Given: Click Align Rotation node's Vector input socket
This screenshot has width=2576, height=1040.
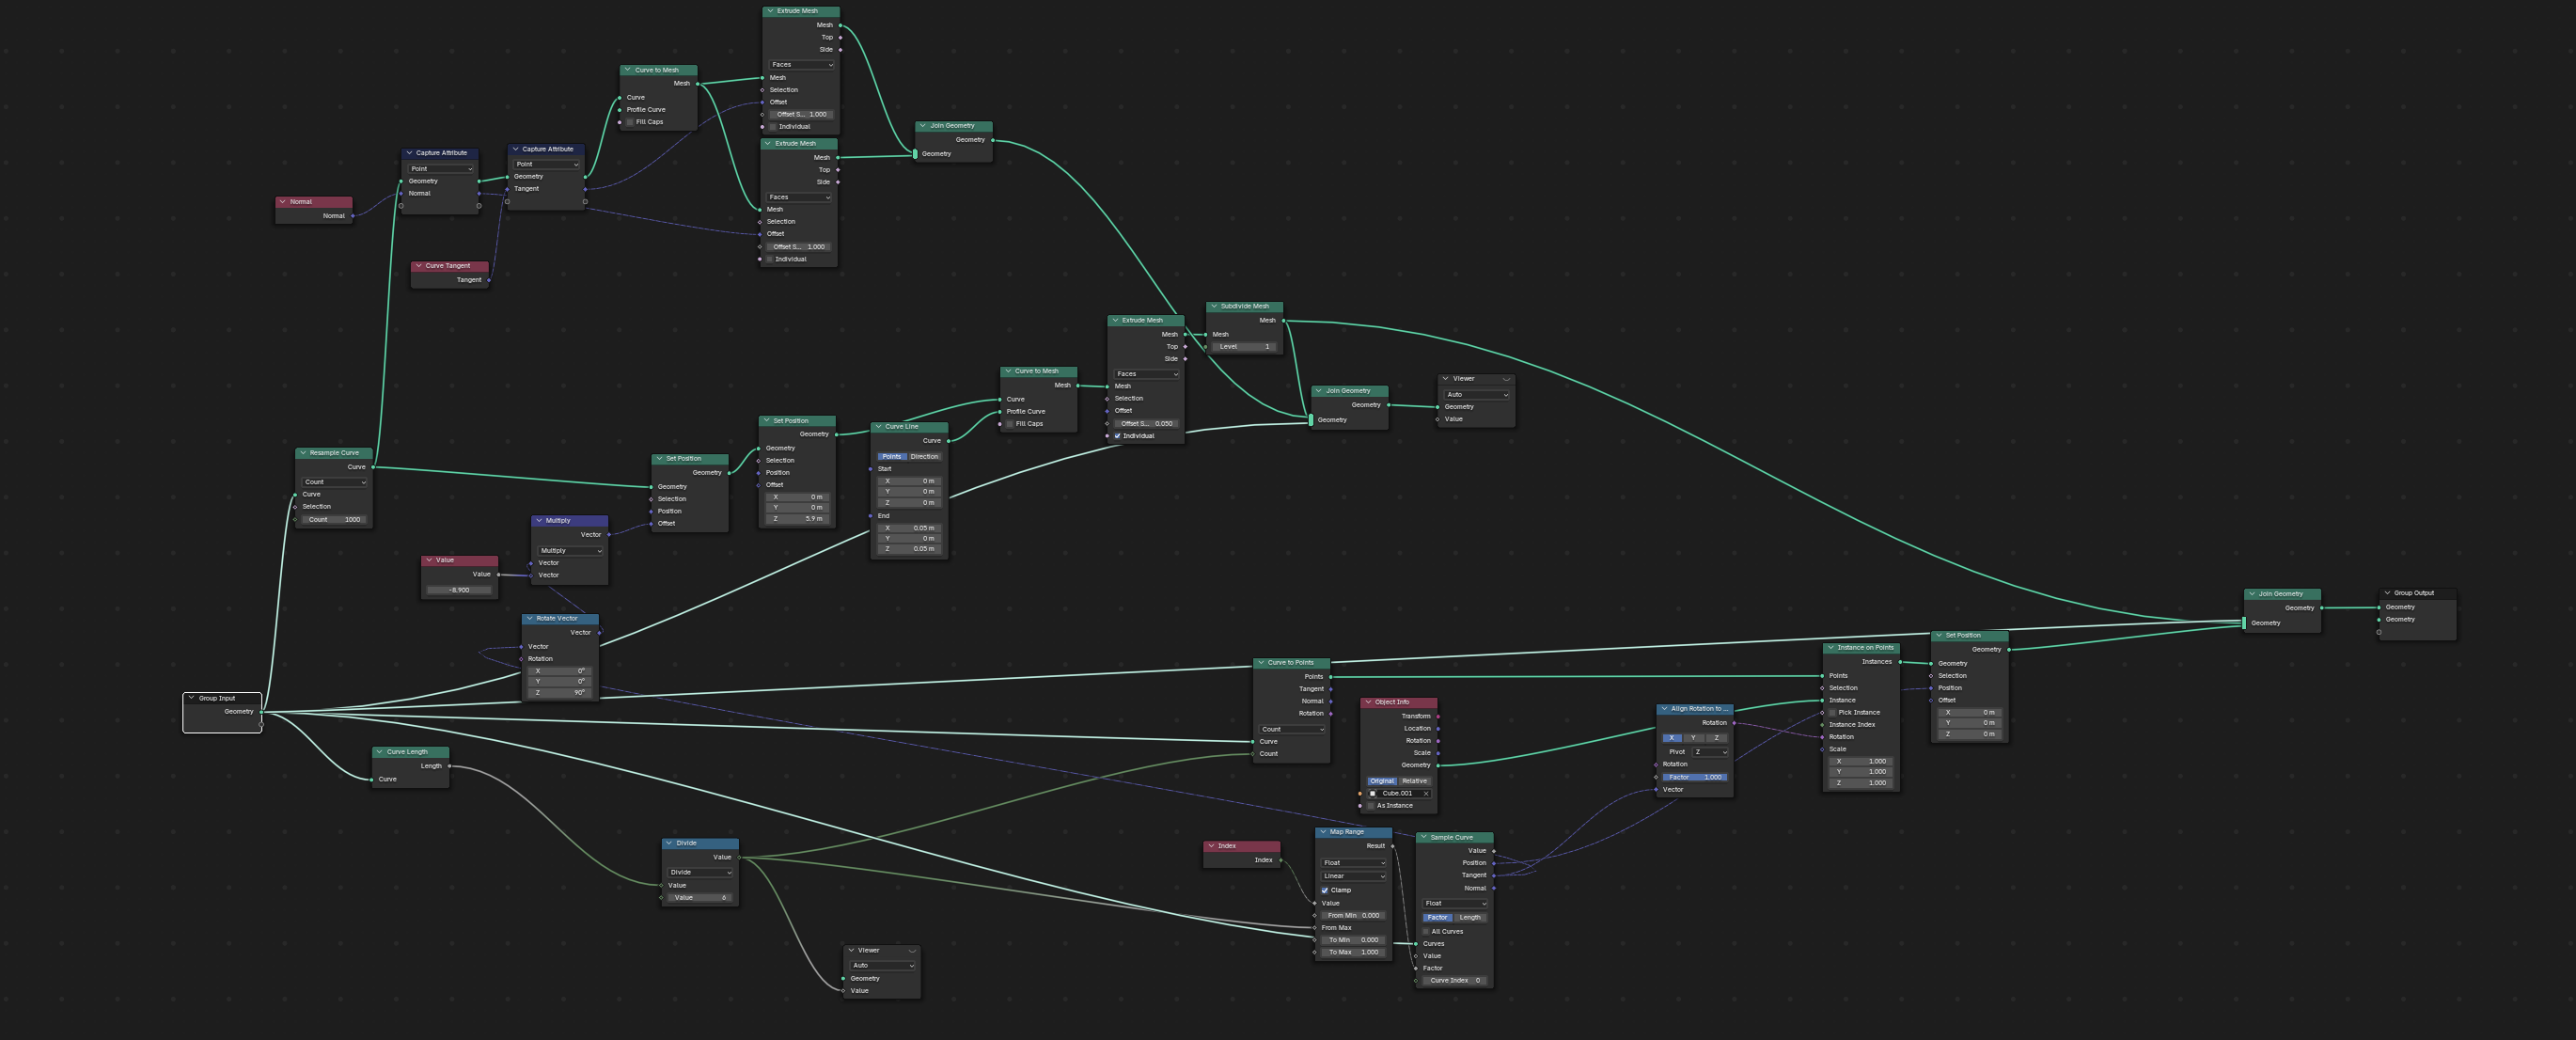Looking at the screenshot, I should tap(1656, 790).
